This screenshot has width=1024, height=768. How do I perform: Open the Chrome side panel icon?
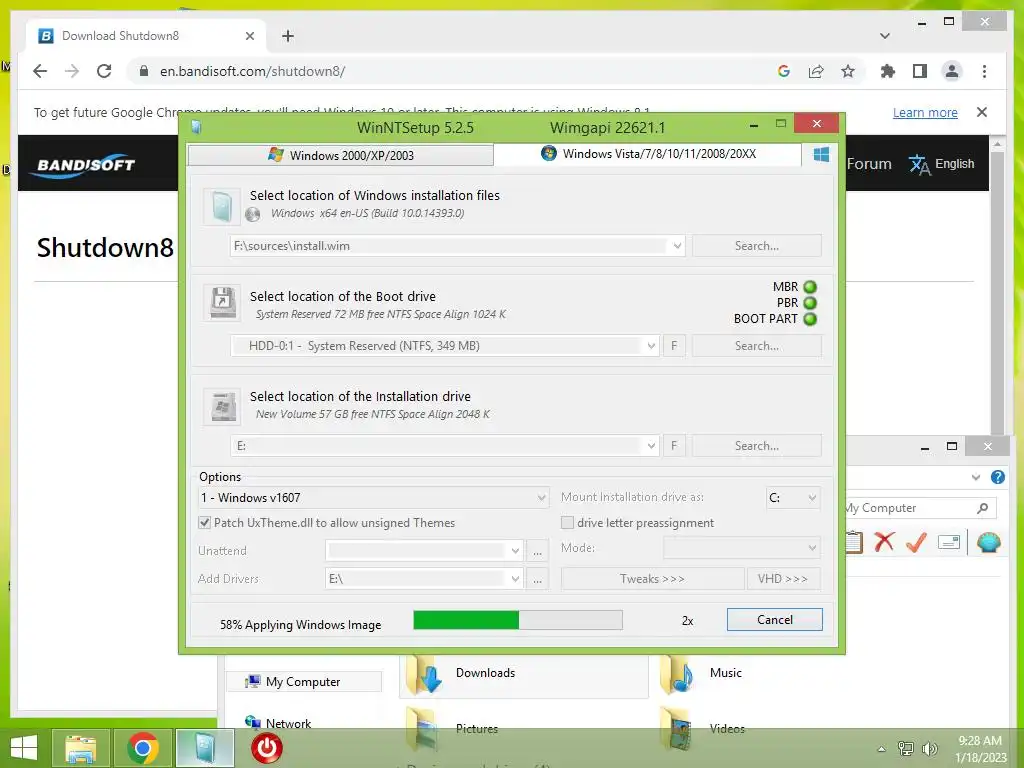920,71
